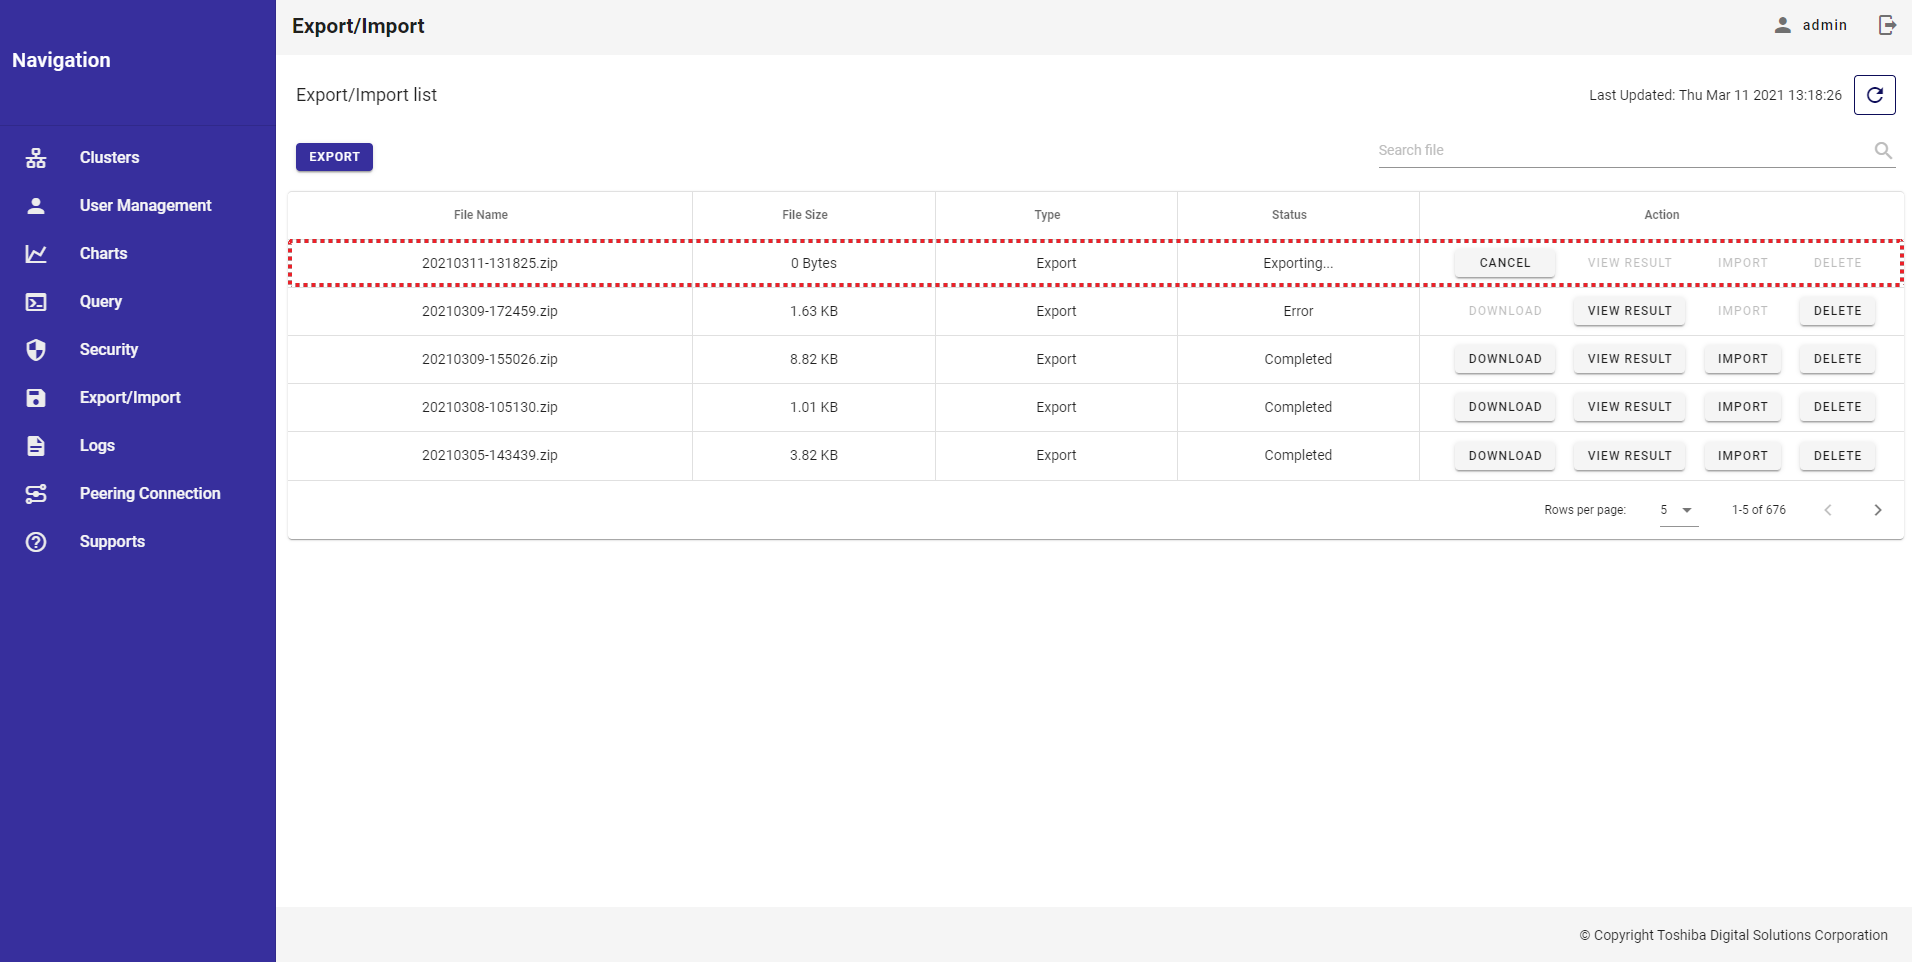
Task: Import 20210305-143439.zip
Action: tap(1742, 456)
